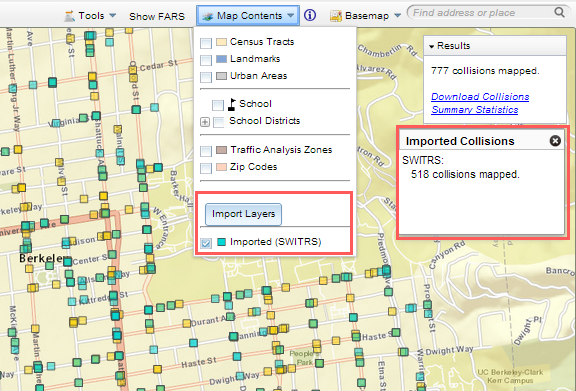Select Show FARS in the toolbar
This screenshot has height=391, width=576.
(157, 16)
